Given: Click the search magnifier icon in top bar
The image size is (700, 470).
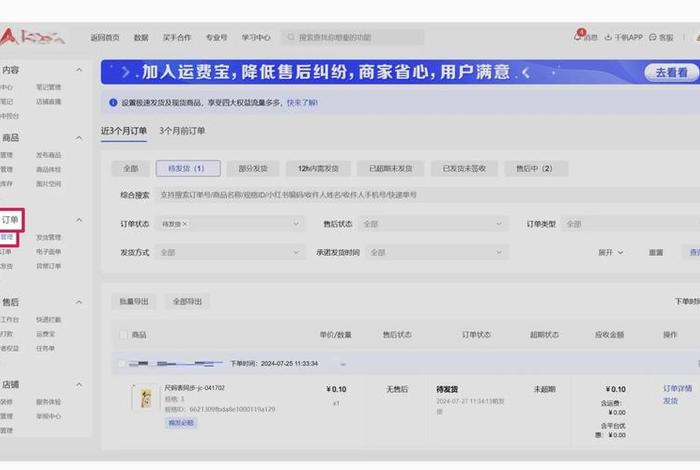Looking at the screenshot, I should tap(291, 37).
